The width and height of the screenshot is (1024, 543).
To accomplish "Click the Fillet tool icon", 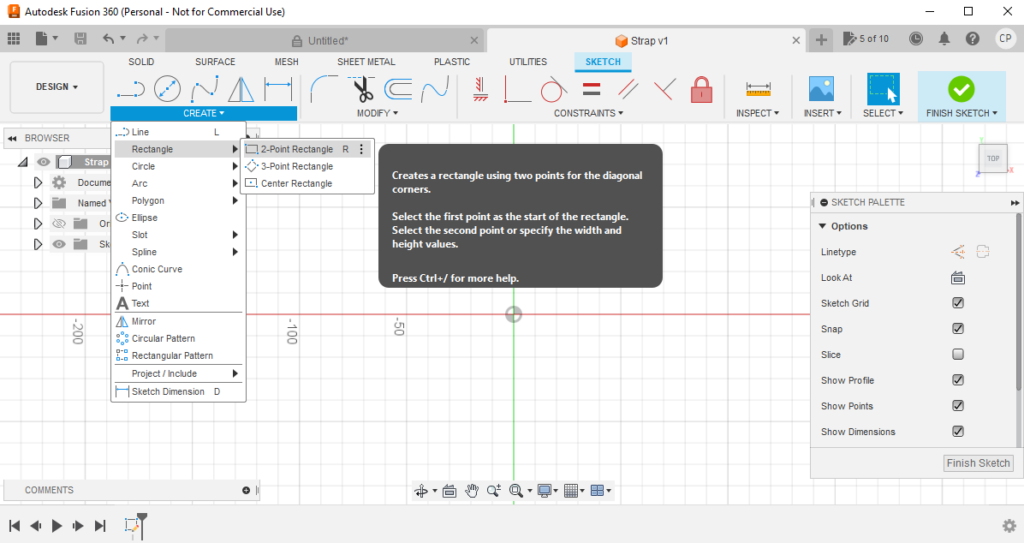I will [323, 90].
